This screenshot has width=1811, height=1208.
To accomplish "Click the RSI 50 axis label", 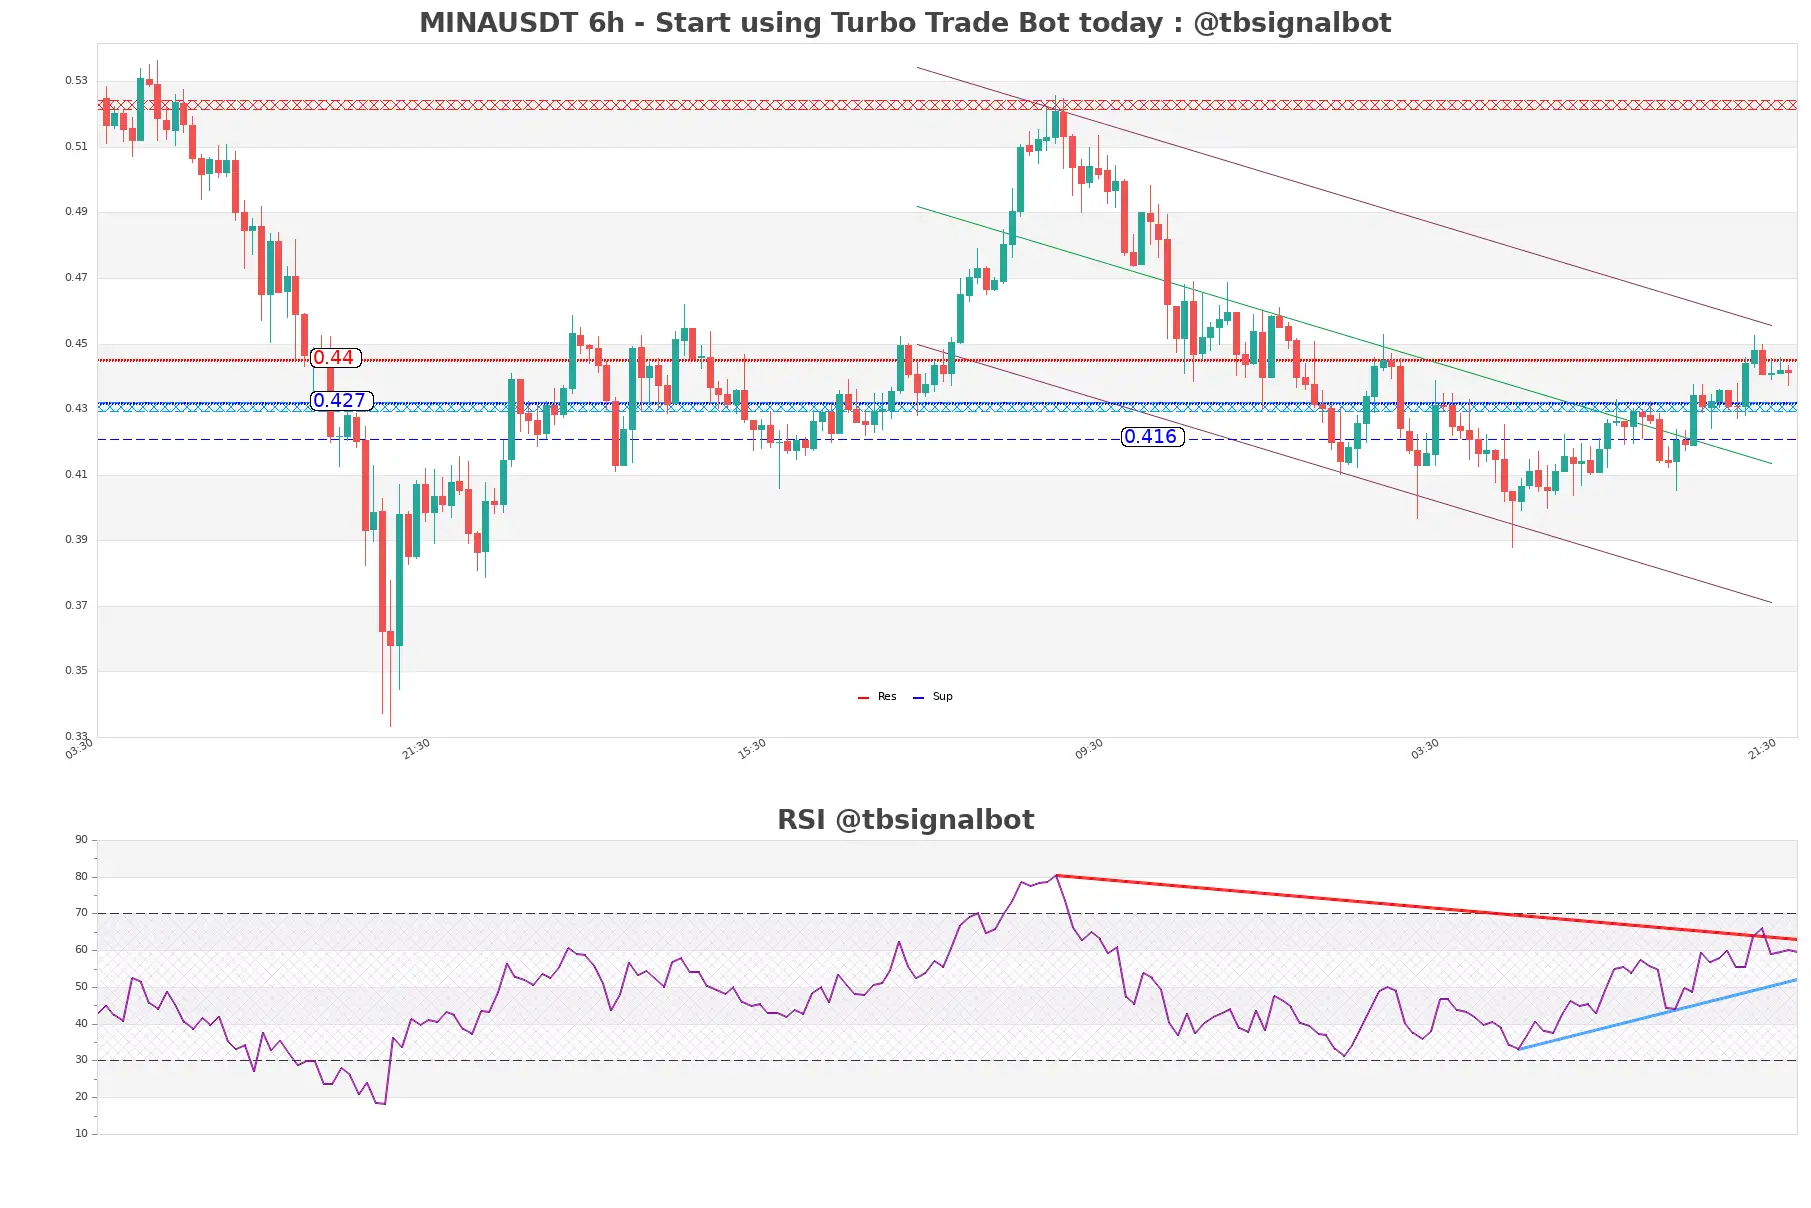I will [81, 987].
